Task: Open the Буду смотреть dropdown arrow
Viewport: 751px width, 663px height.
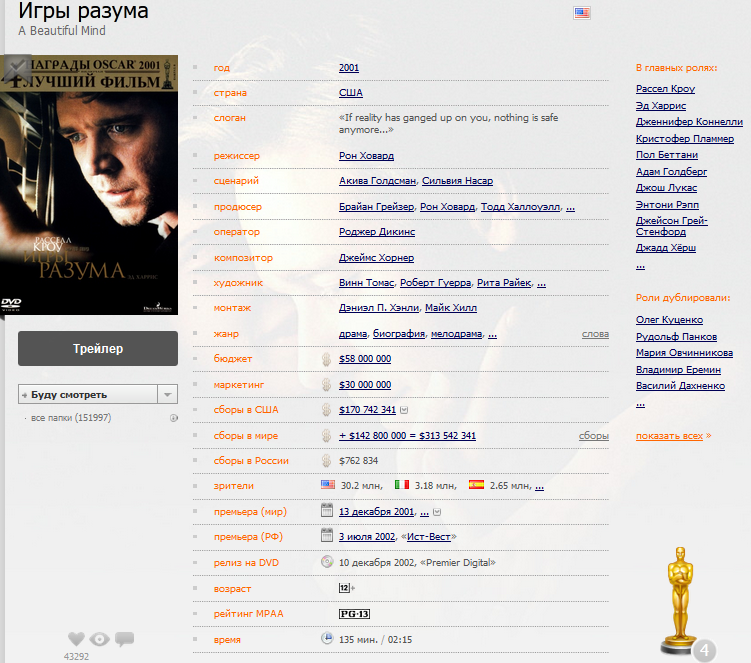Action: 168,395
